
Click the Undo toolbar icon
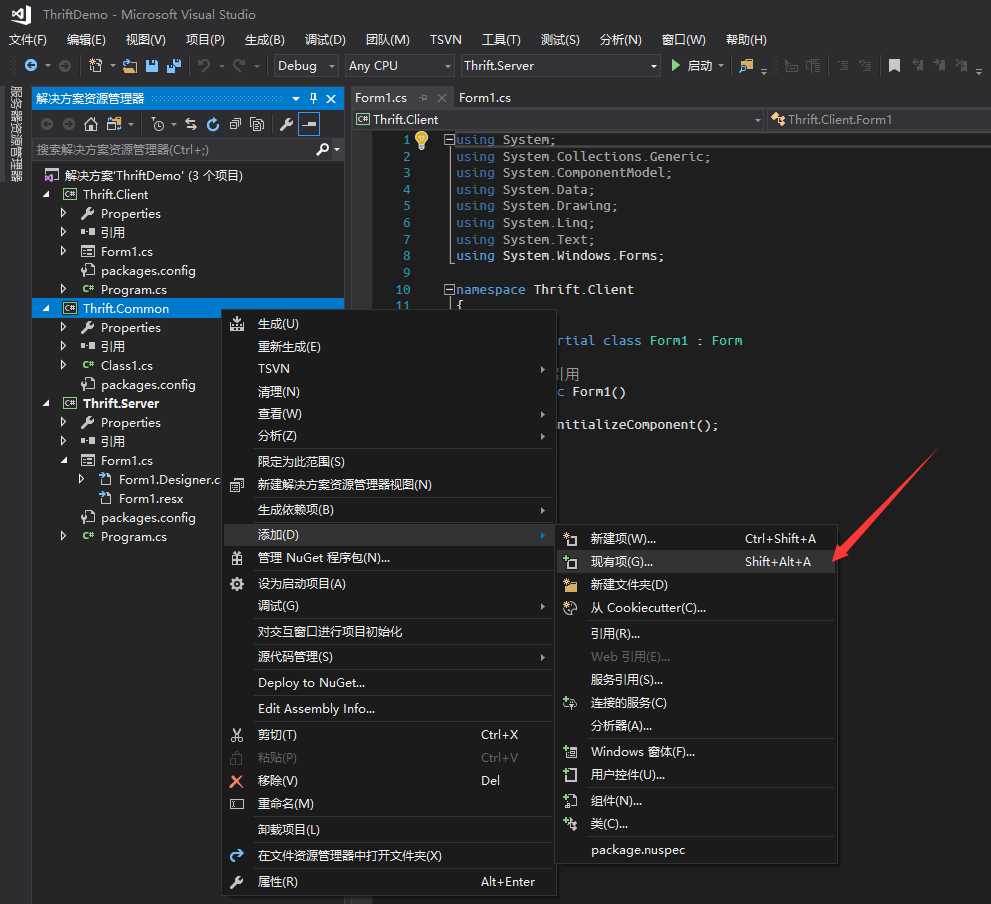[x=204, y=65]
